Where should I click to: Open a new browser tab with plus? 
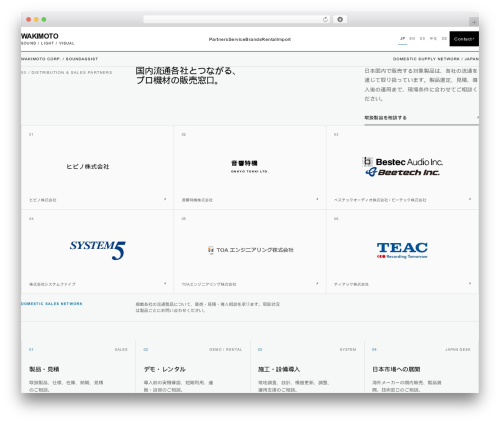(x=474, y=22)
